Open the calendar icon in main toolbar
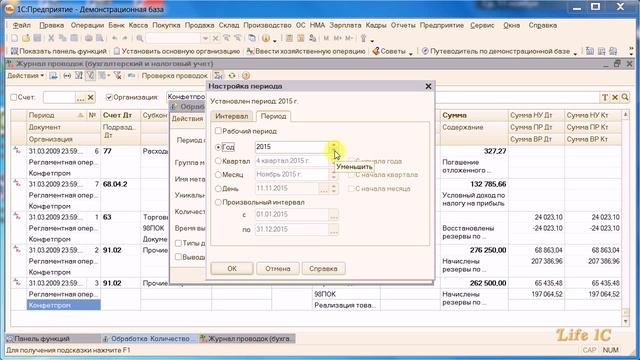Screen dimensions: 640x360 (x=301, y=38)
